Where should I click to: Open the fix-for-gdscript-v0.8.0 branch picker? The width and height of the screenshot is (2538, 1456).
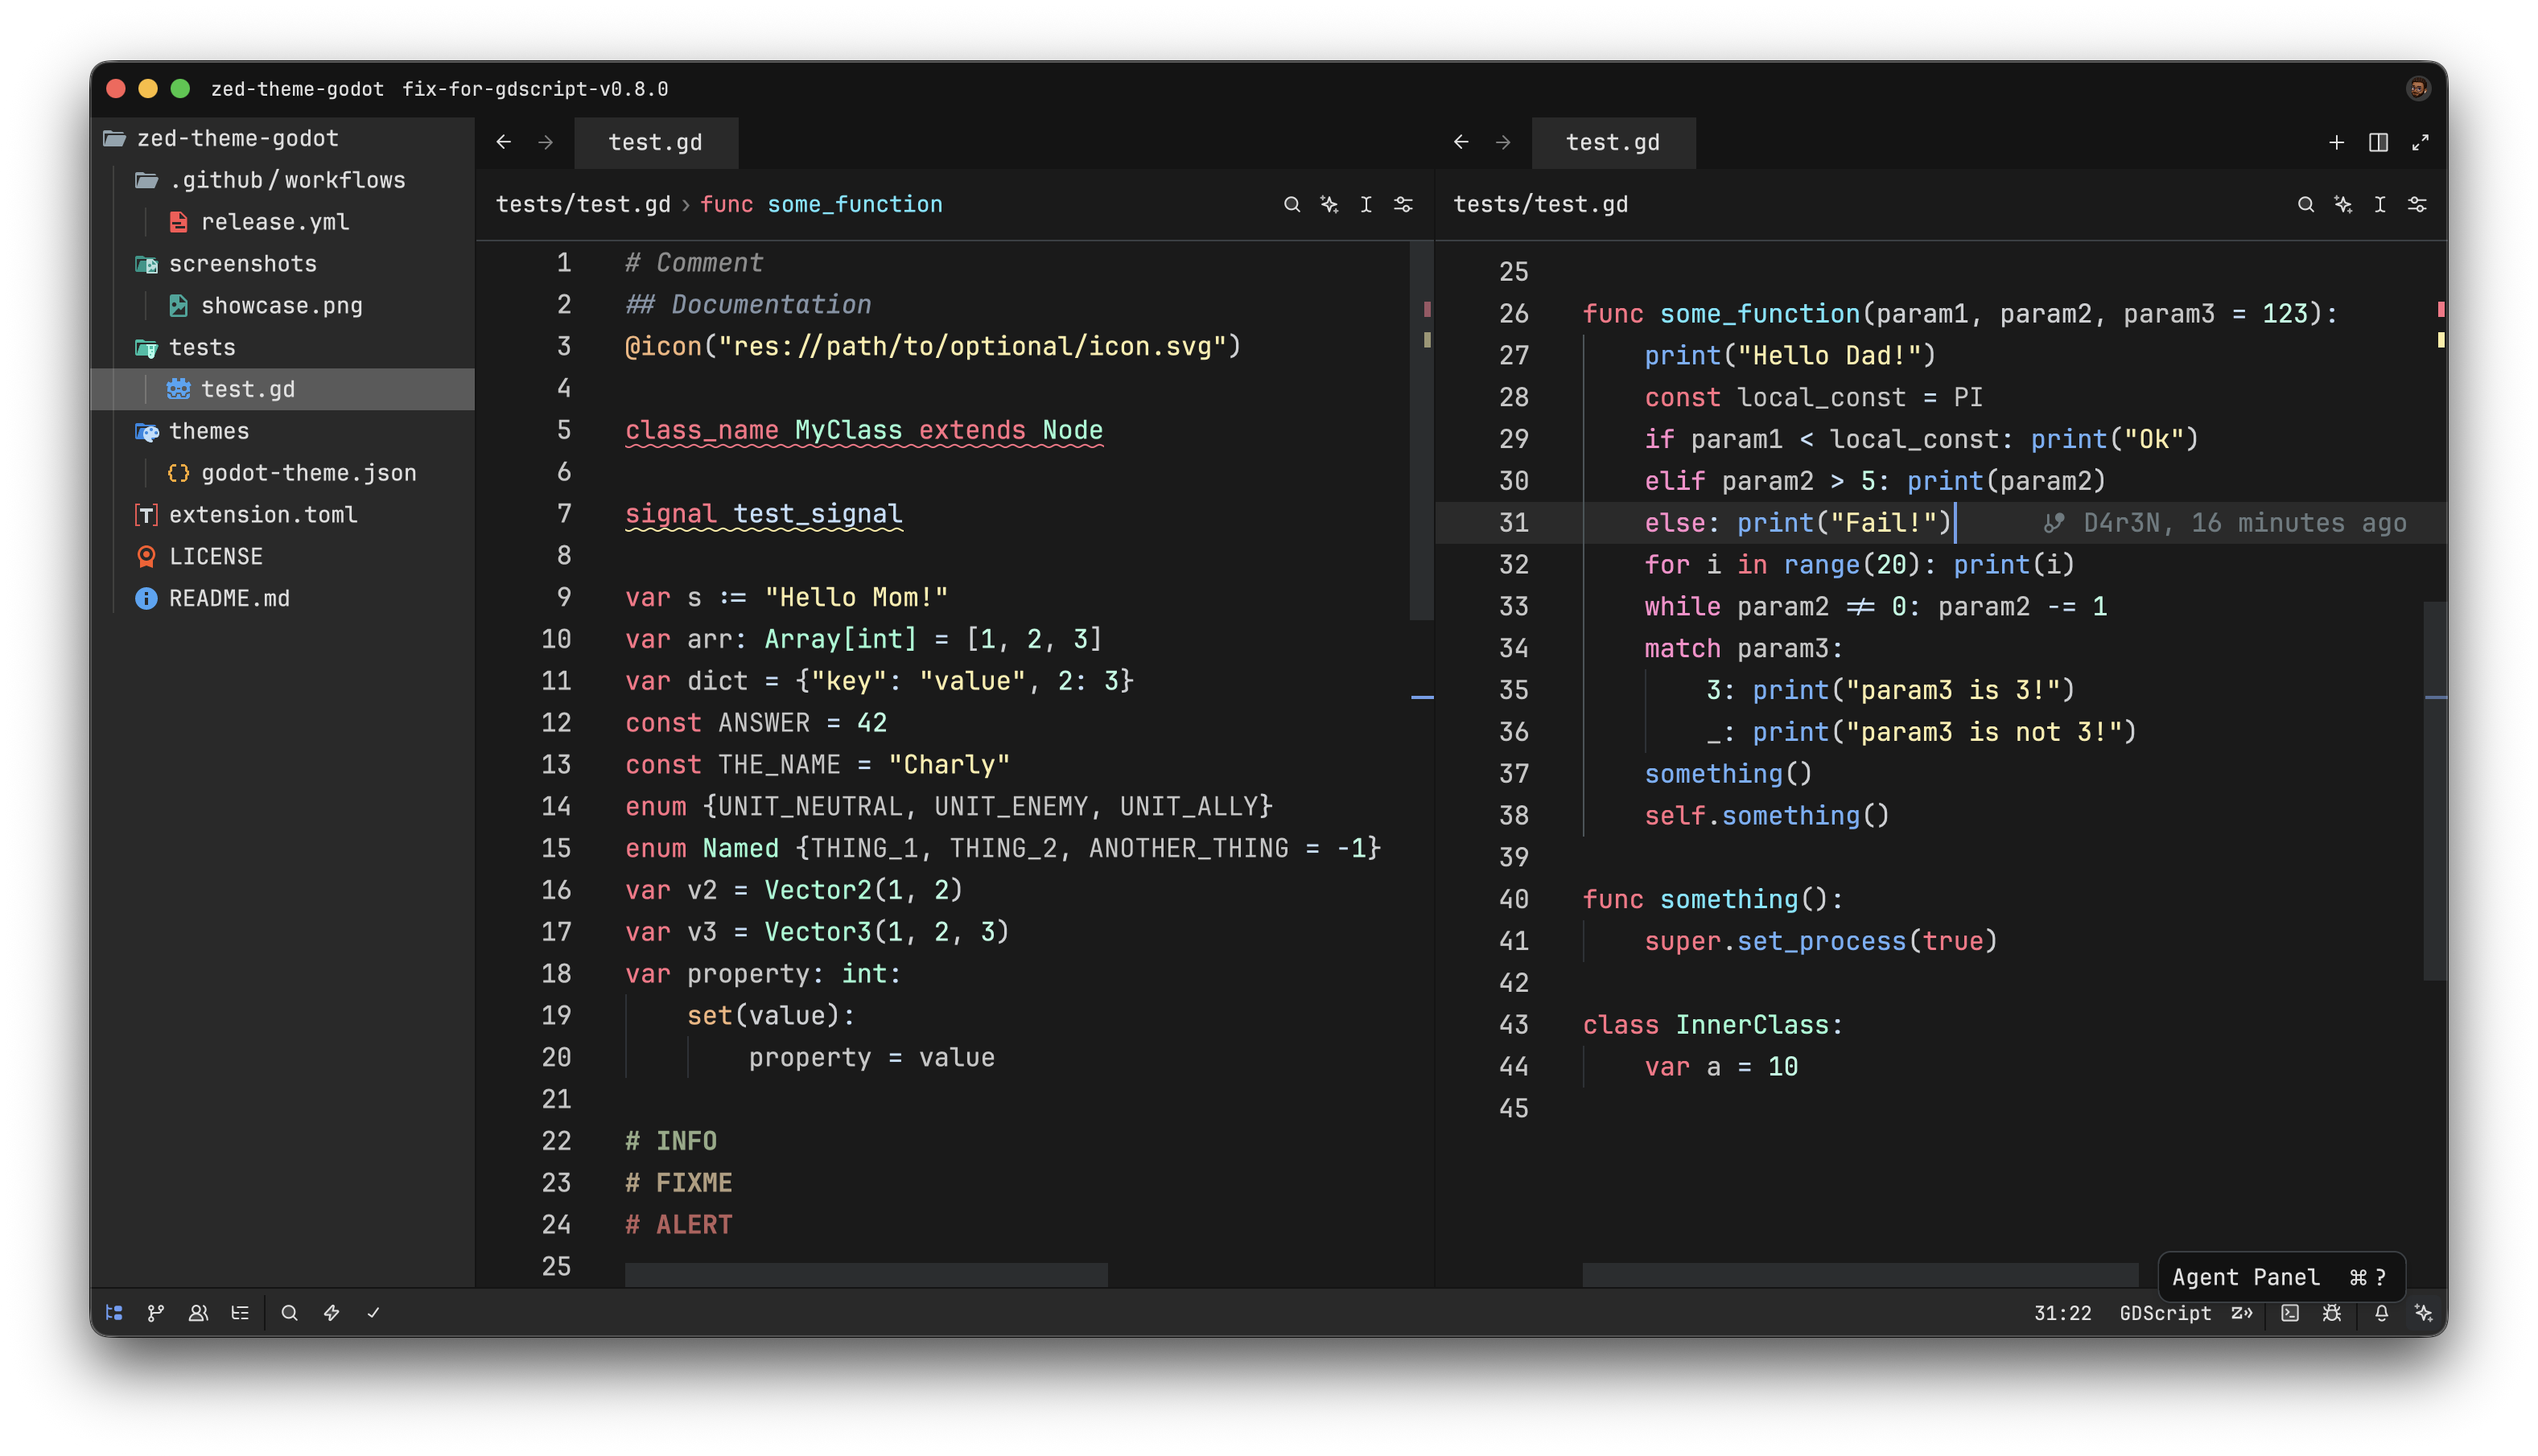tap(535, 89)
